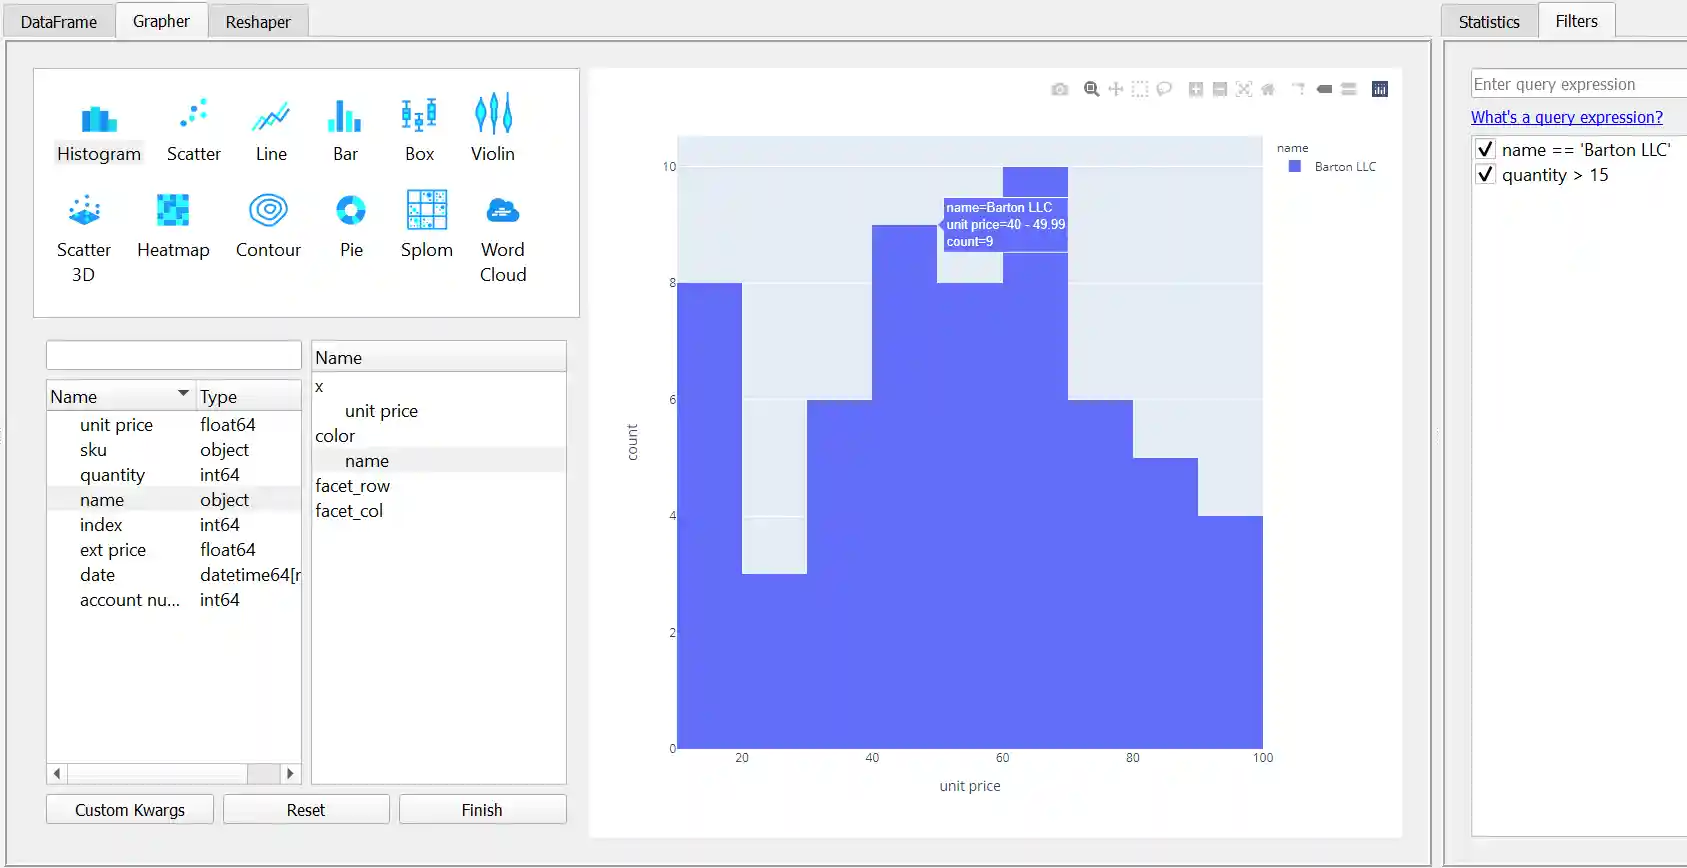Toggle Barton LLC legend entry
Screen dimensions: 1687x868
point(1333,167)
